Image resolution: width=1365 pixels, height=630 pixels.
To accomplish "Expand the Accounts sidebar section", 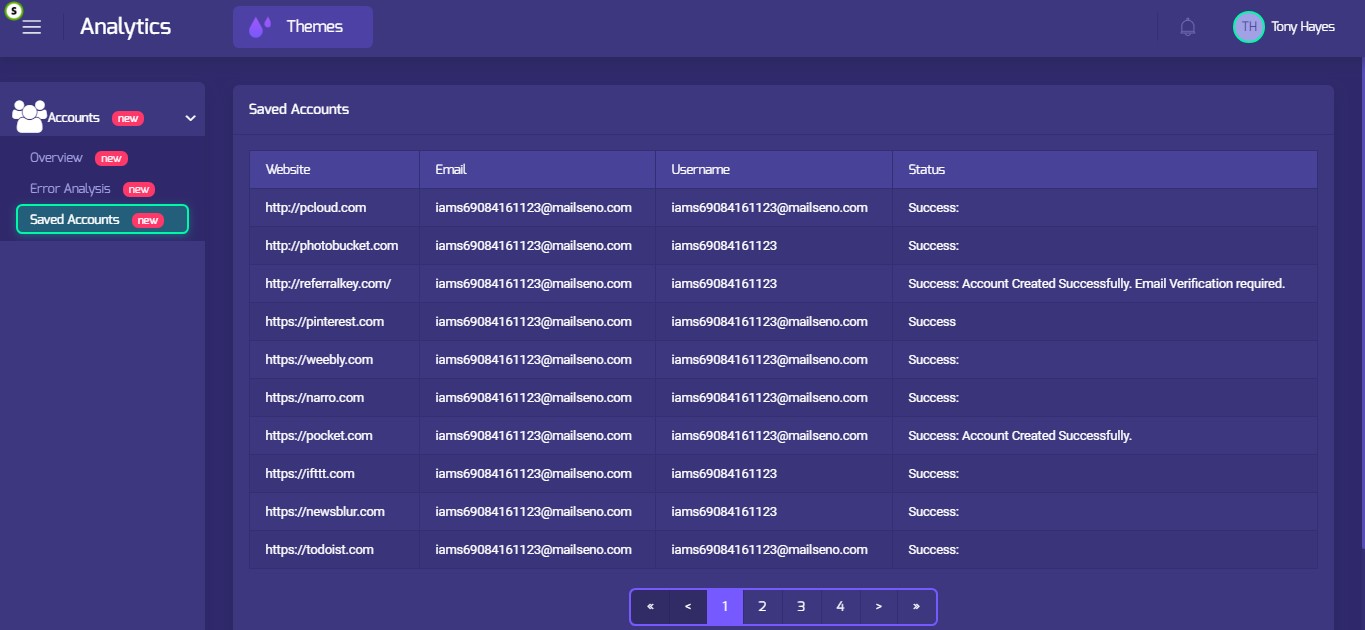I will [x=102, y=118].
